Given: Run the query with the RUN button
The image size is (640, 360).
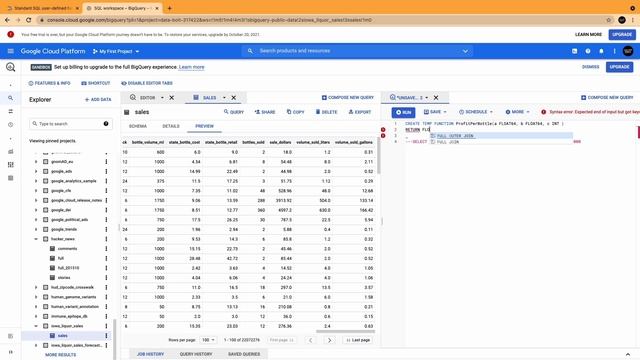Looking at the screenshot, I should pos(403,112).
